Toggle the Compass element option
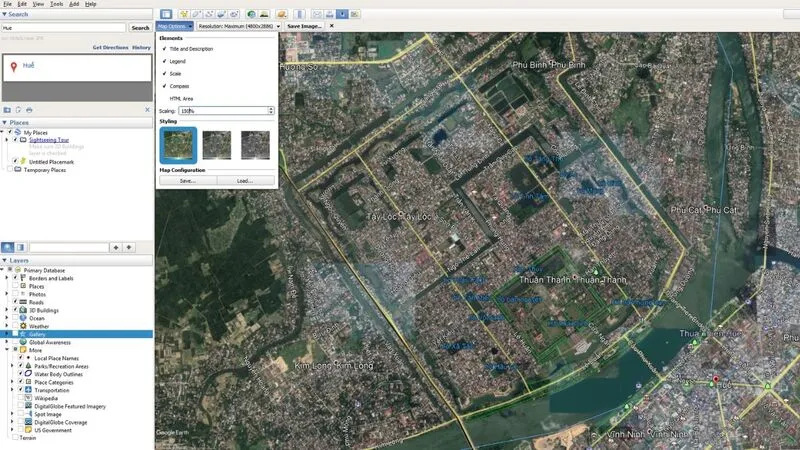 click(175, 86)
